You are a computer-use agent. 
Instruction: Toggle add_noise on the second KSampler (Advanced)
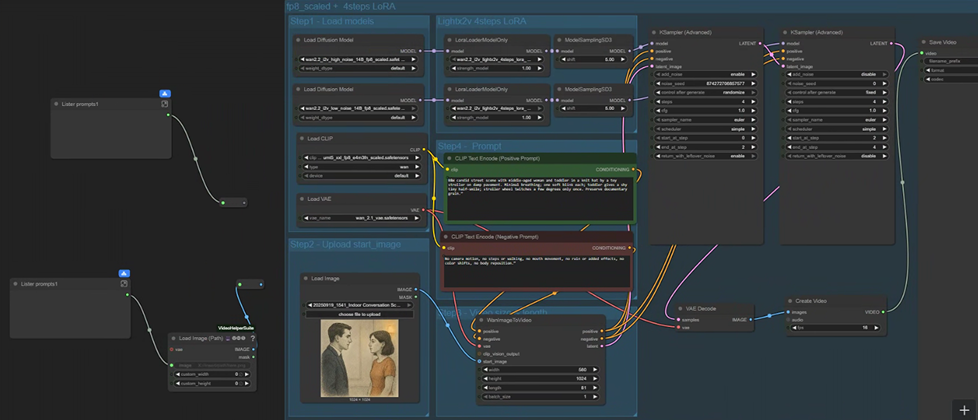[831, 73]
